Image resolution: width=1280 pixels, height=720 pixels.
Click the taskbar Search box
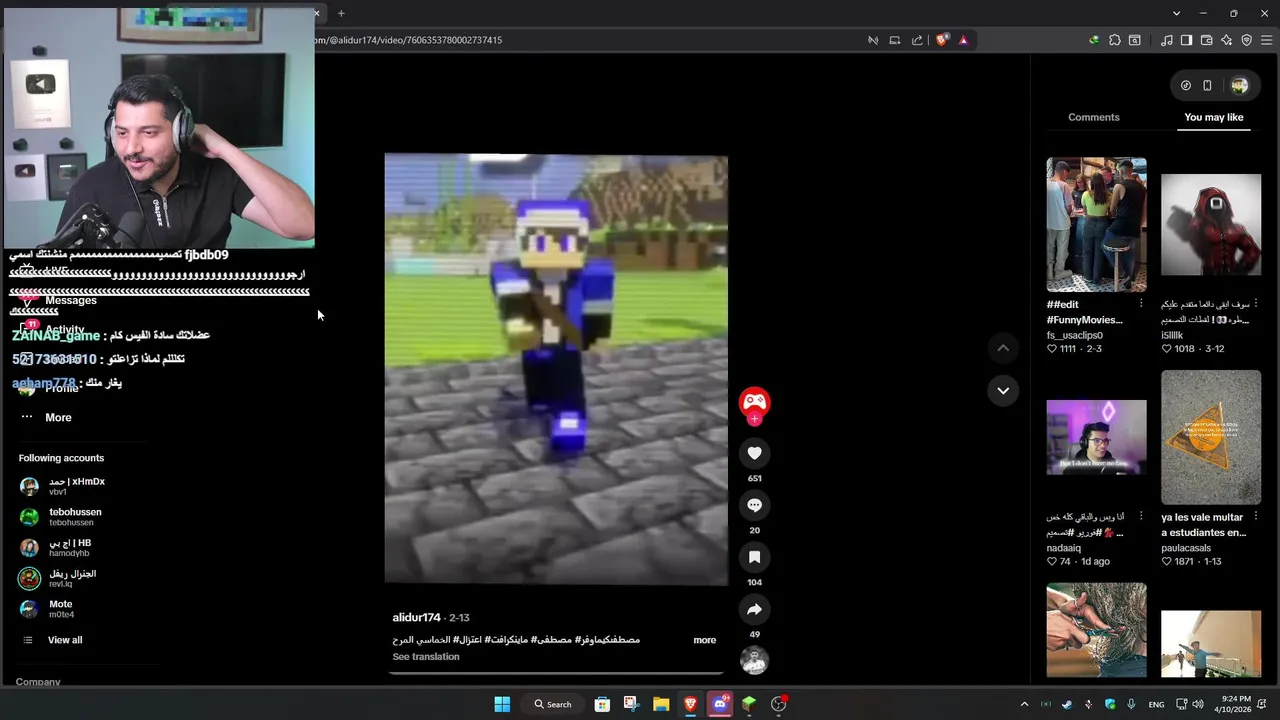553,704
